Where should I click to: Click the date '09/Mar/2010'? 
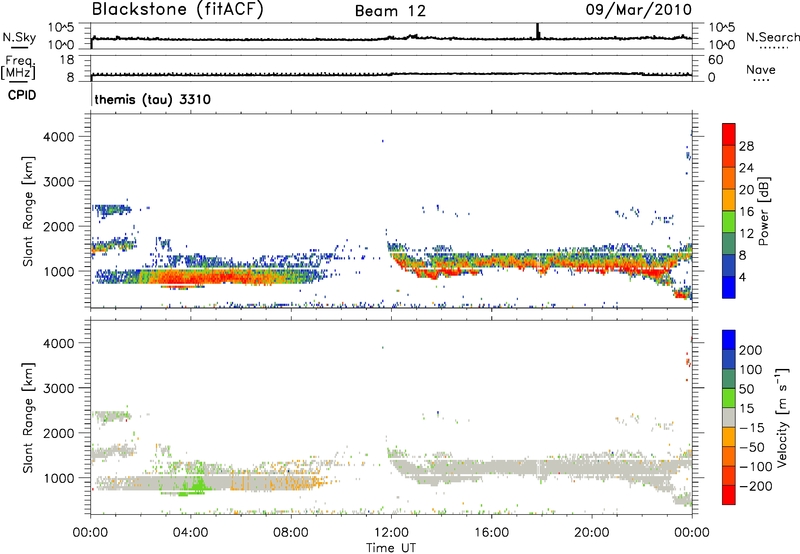click(639, 10)
